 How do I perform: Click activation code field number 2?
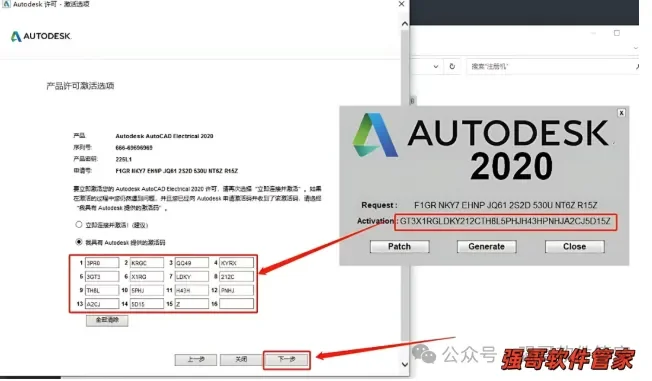point(147,263)
